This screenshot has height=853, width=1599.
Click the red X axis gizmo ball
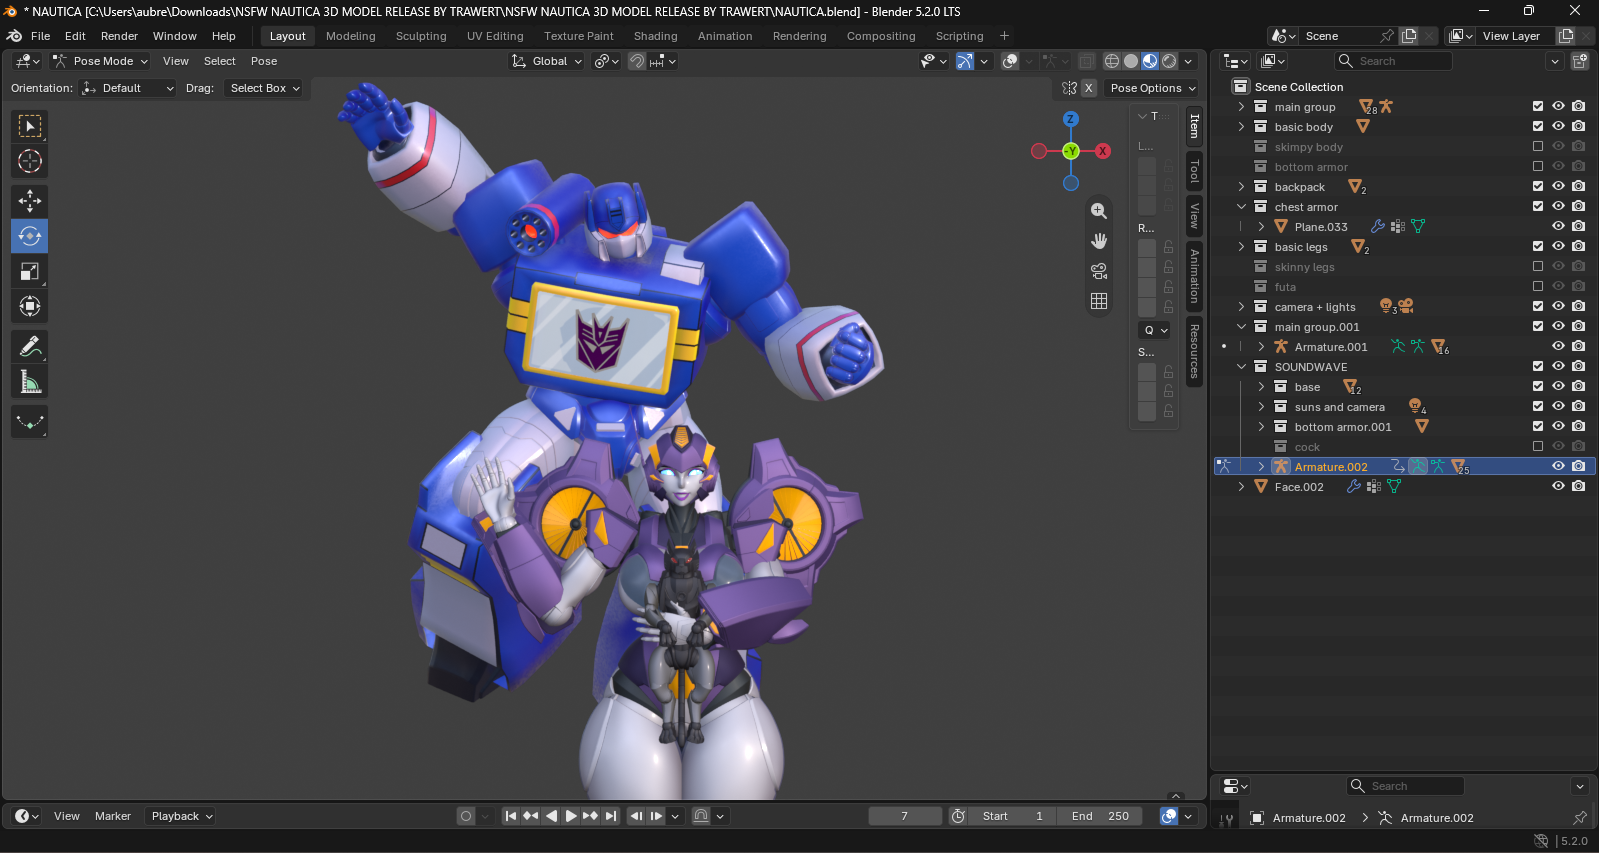[x=1103, y=151]
